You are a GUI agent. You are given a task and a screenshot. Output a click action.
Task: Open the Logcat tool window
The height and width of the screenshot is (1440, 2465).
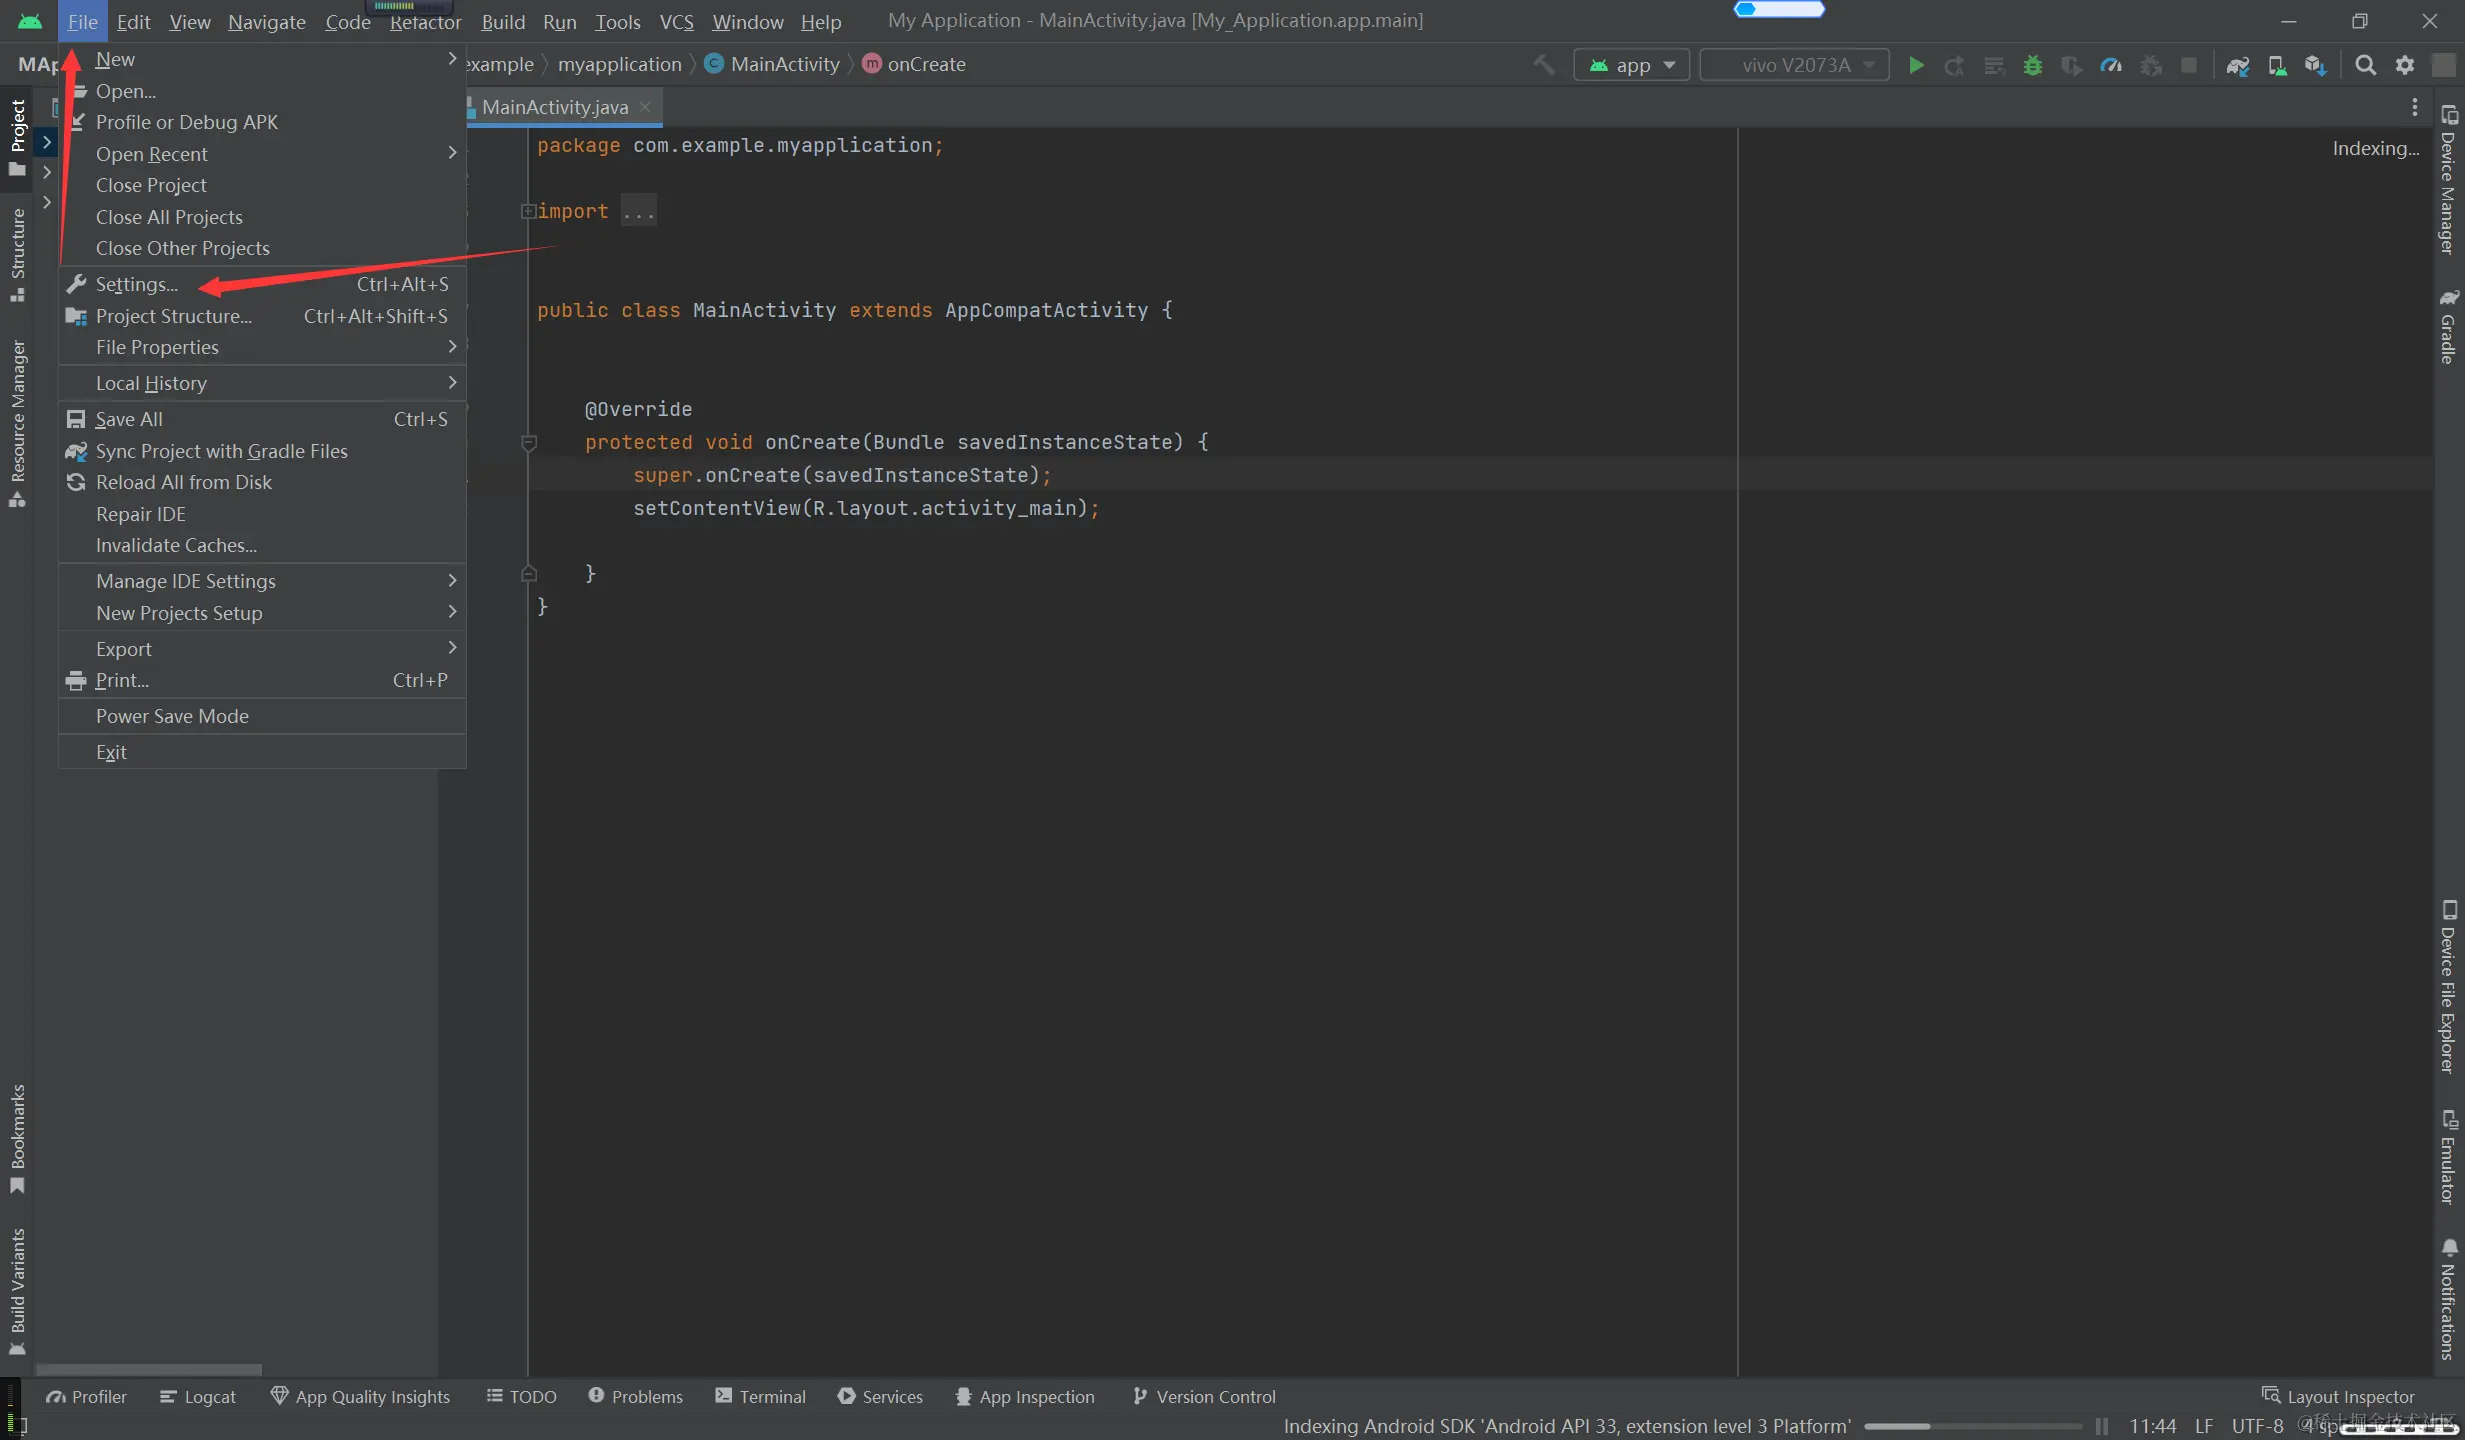tap(198, 1397)
